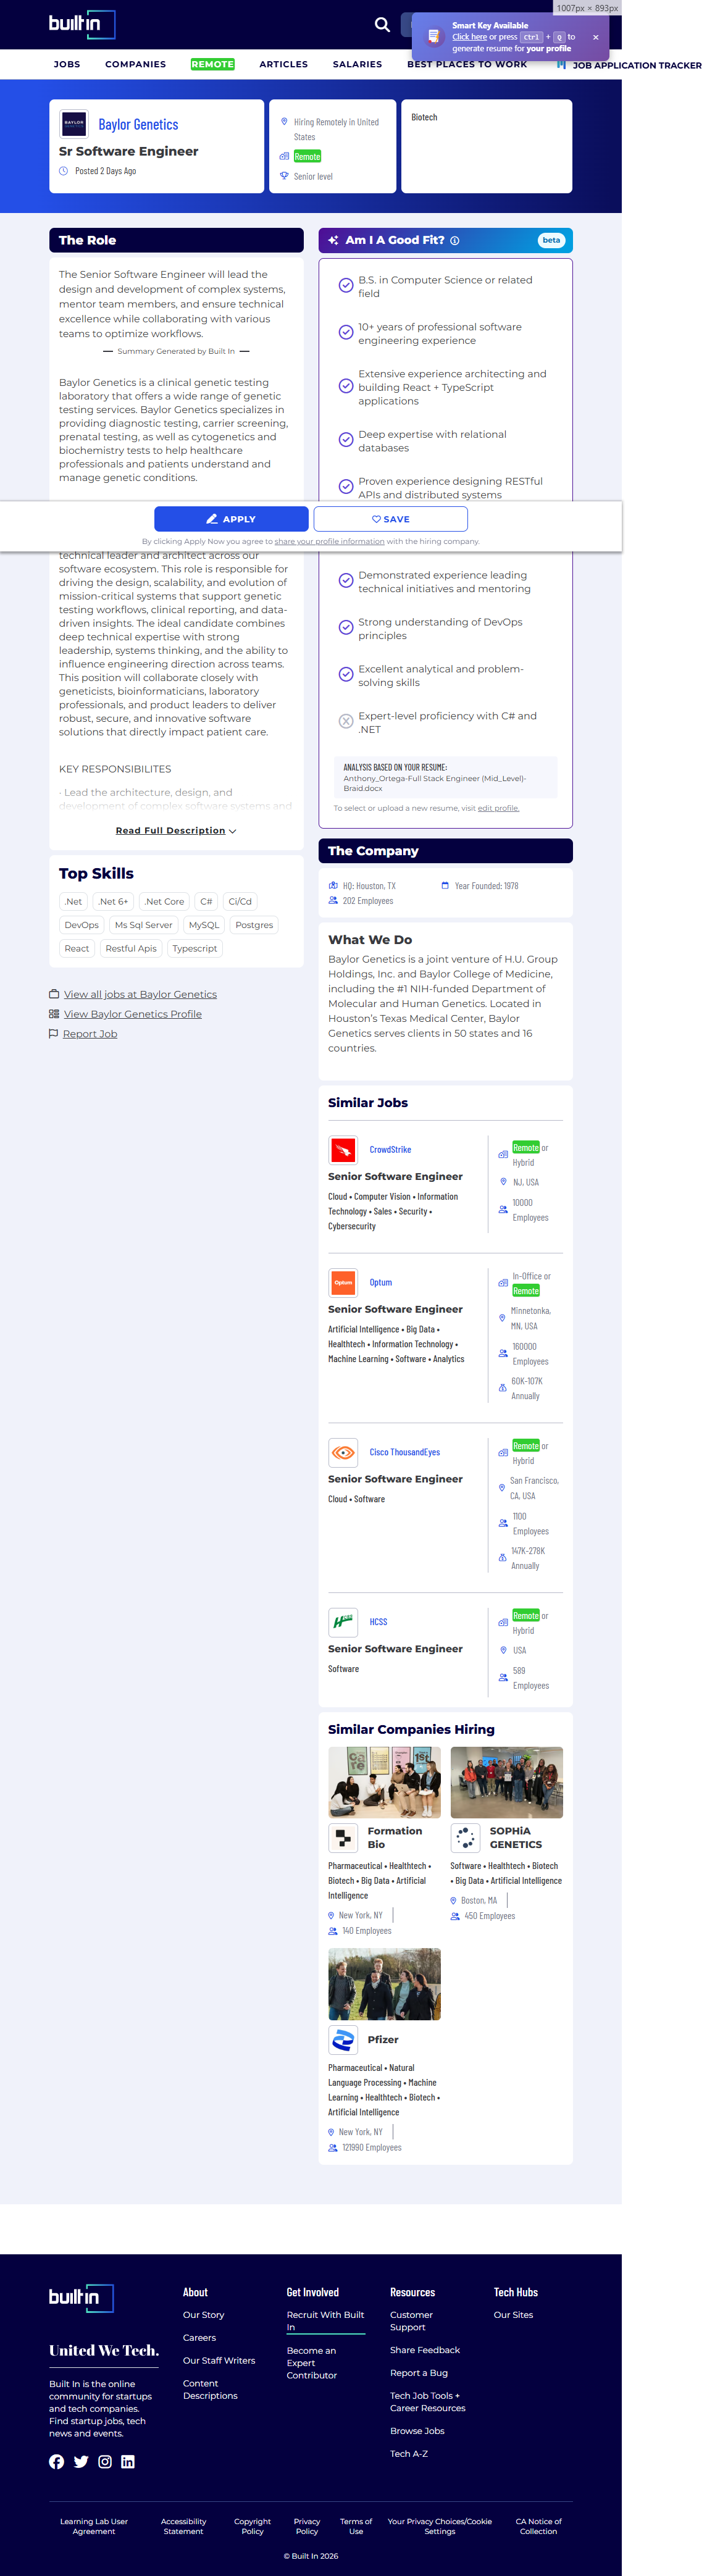Expand Read Full Description
Screen dimensions: 707x2576
point(176,831)
